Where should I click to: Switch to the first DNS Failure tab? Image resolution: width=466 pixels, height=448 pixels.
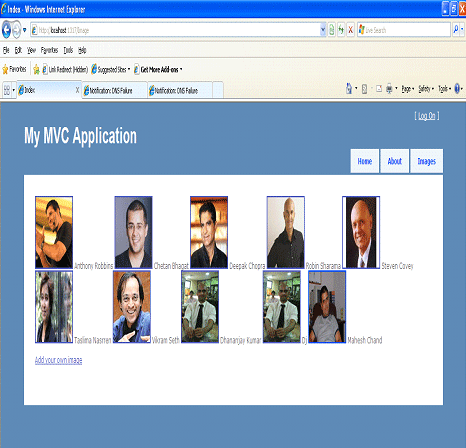114,90
